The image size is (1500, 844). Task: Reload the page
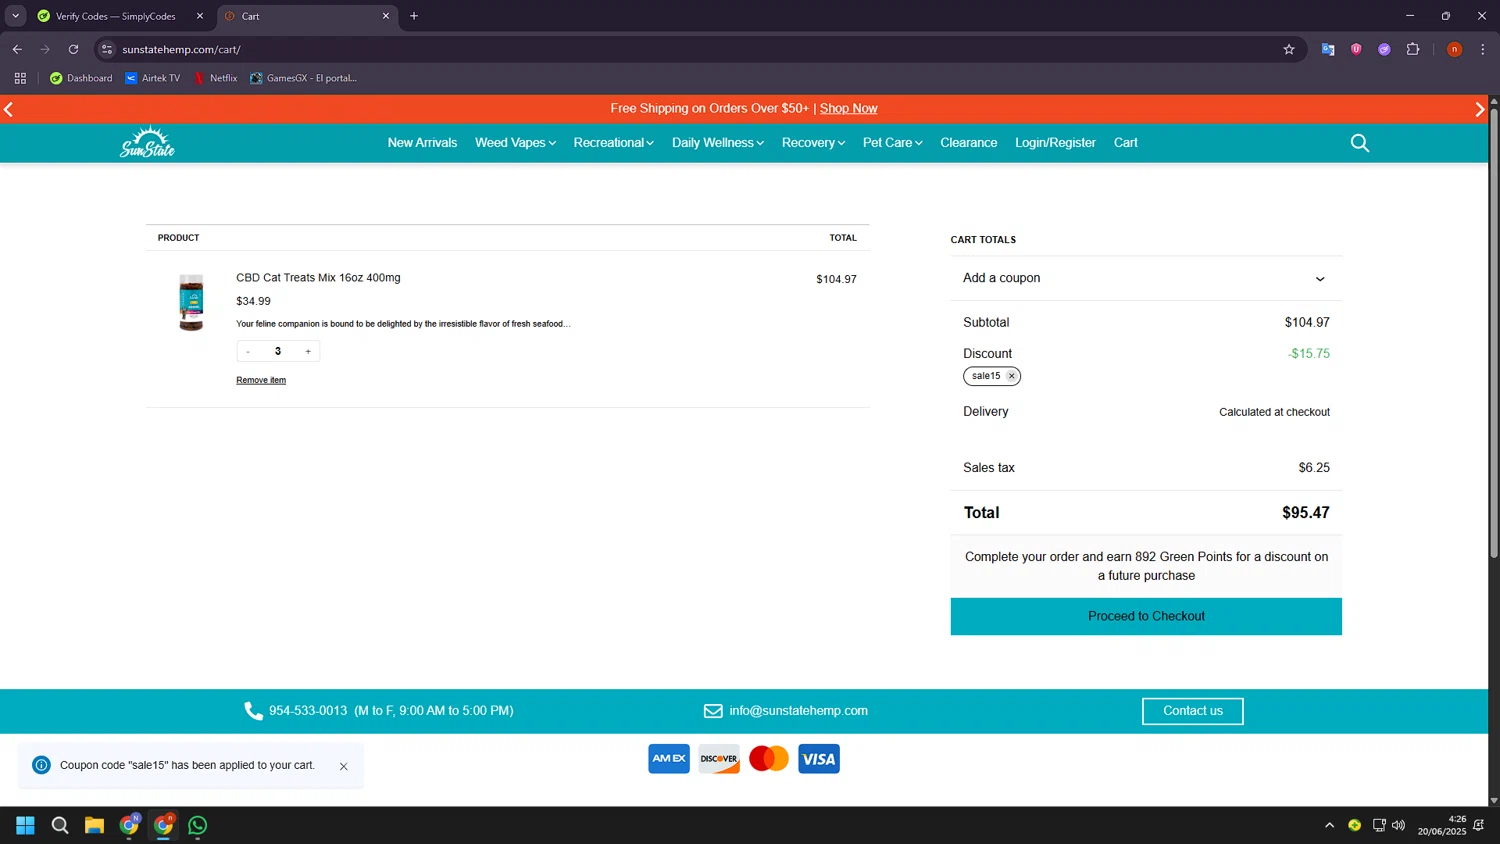click(x=73, y=49)
